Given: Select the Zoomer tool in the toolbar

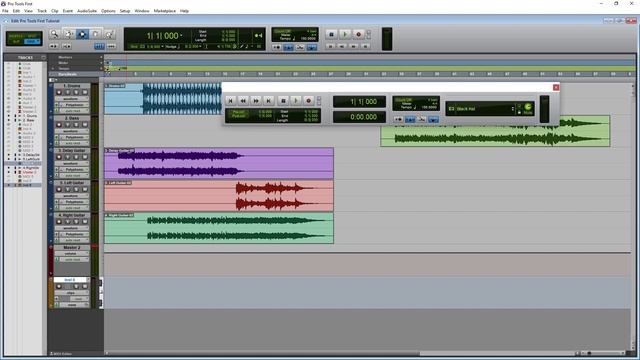Looking at the screenshot, I should tap(54, 35).
